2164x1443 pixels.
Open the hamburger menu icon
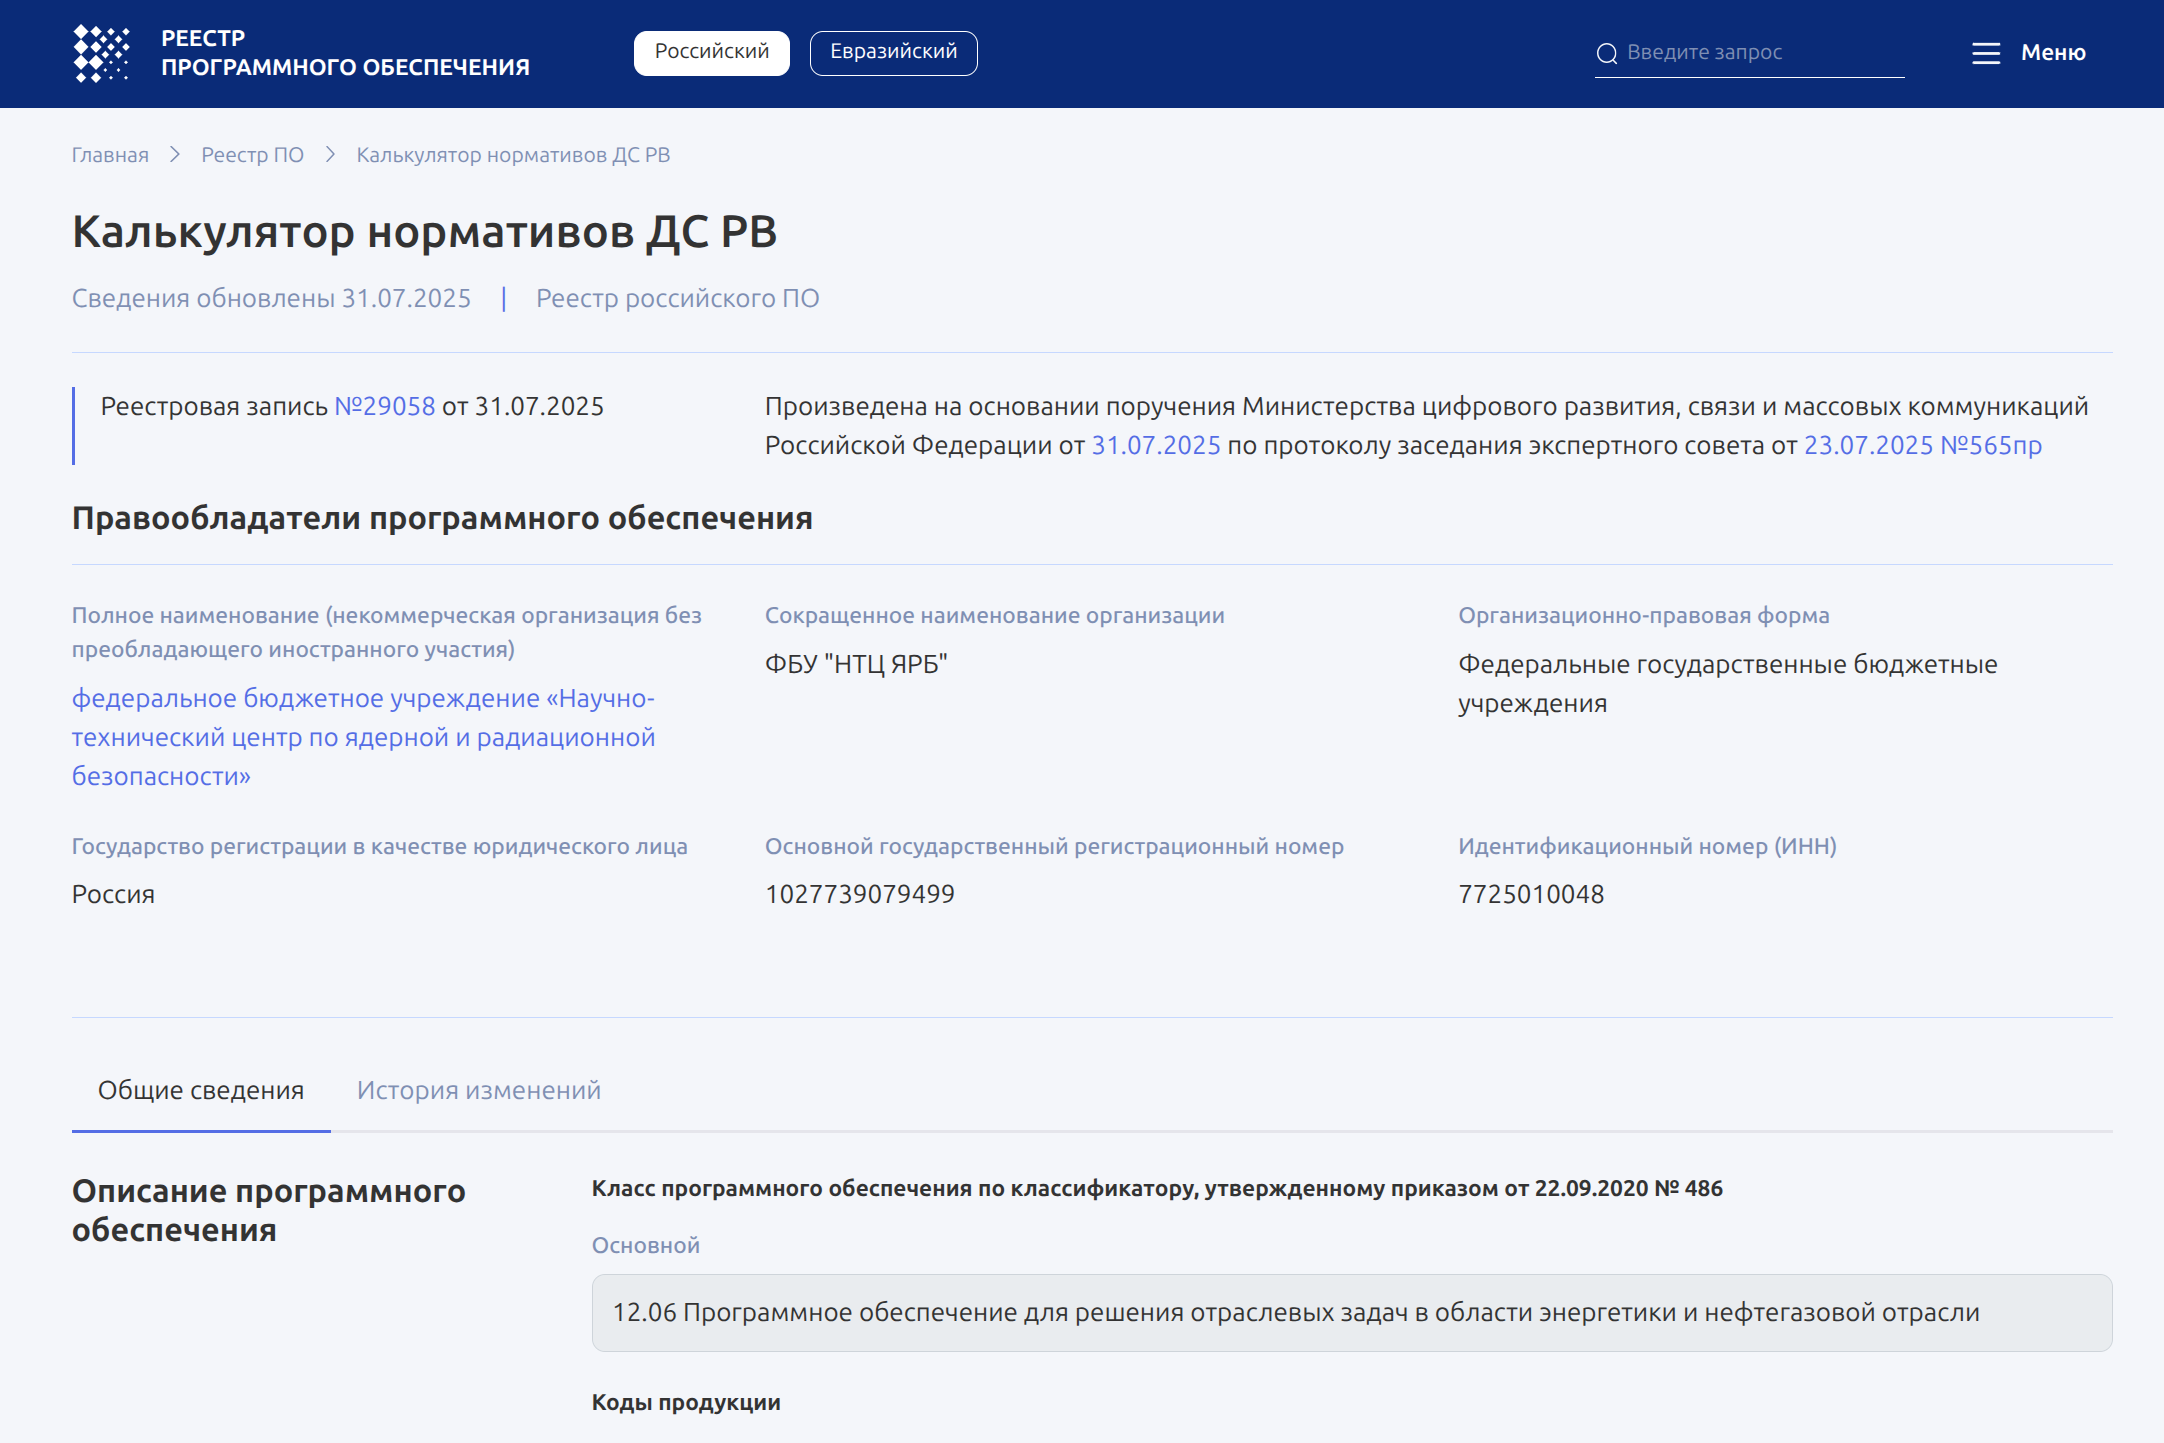(x=1985, y=53)
